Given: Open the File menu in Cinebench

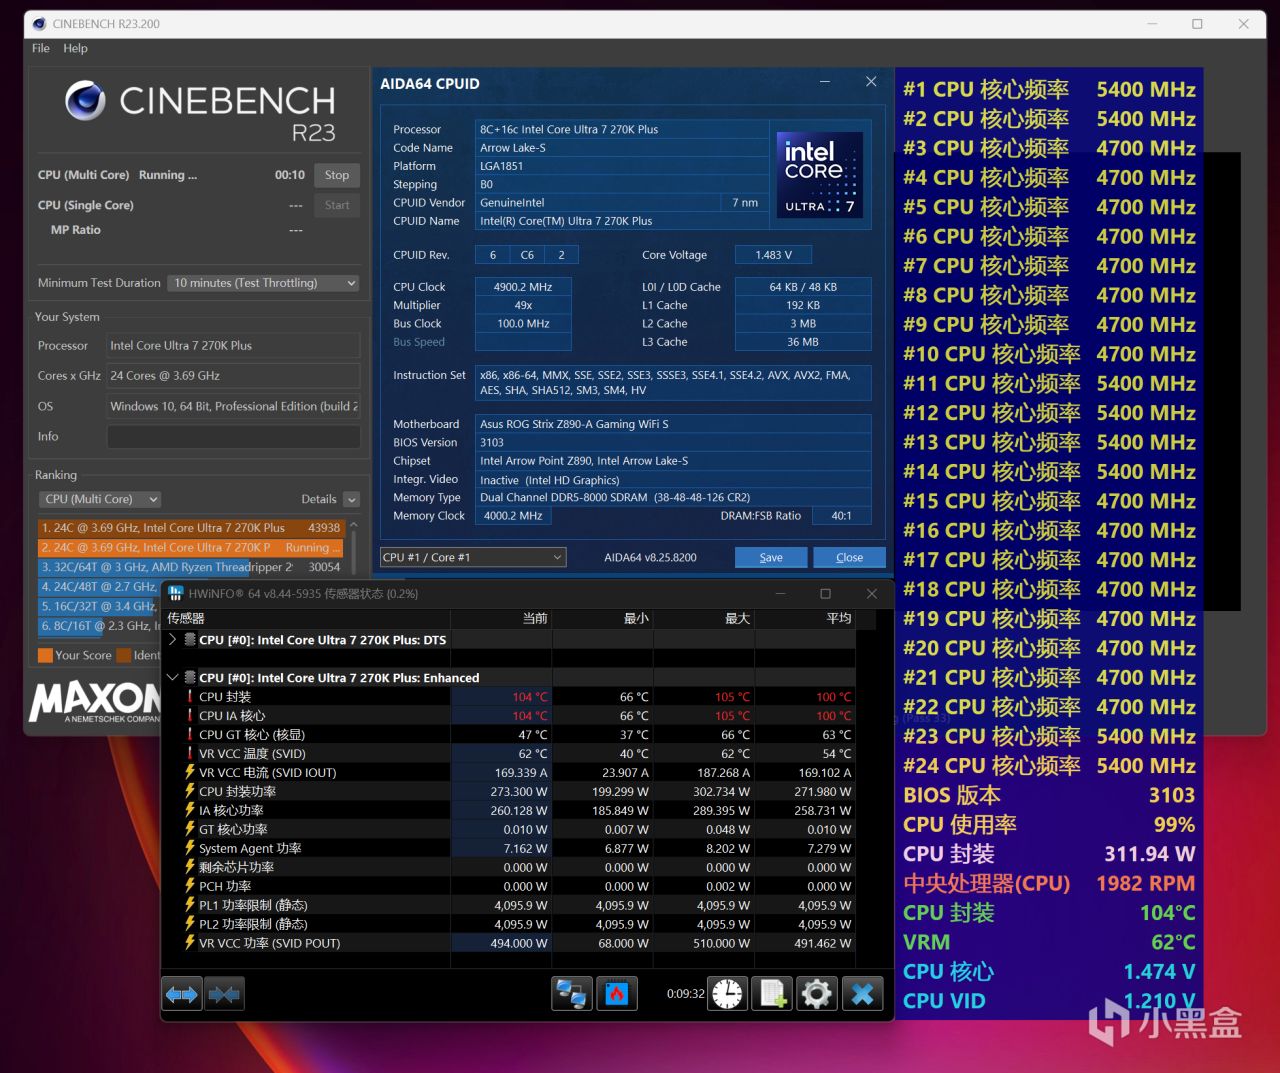Looking at the screenshot, I should [x=41, y=48].
